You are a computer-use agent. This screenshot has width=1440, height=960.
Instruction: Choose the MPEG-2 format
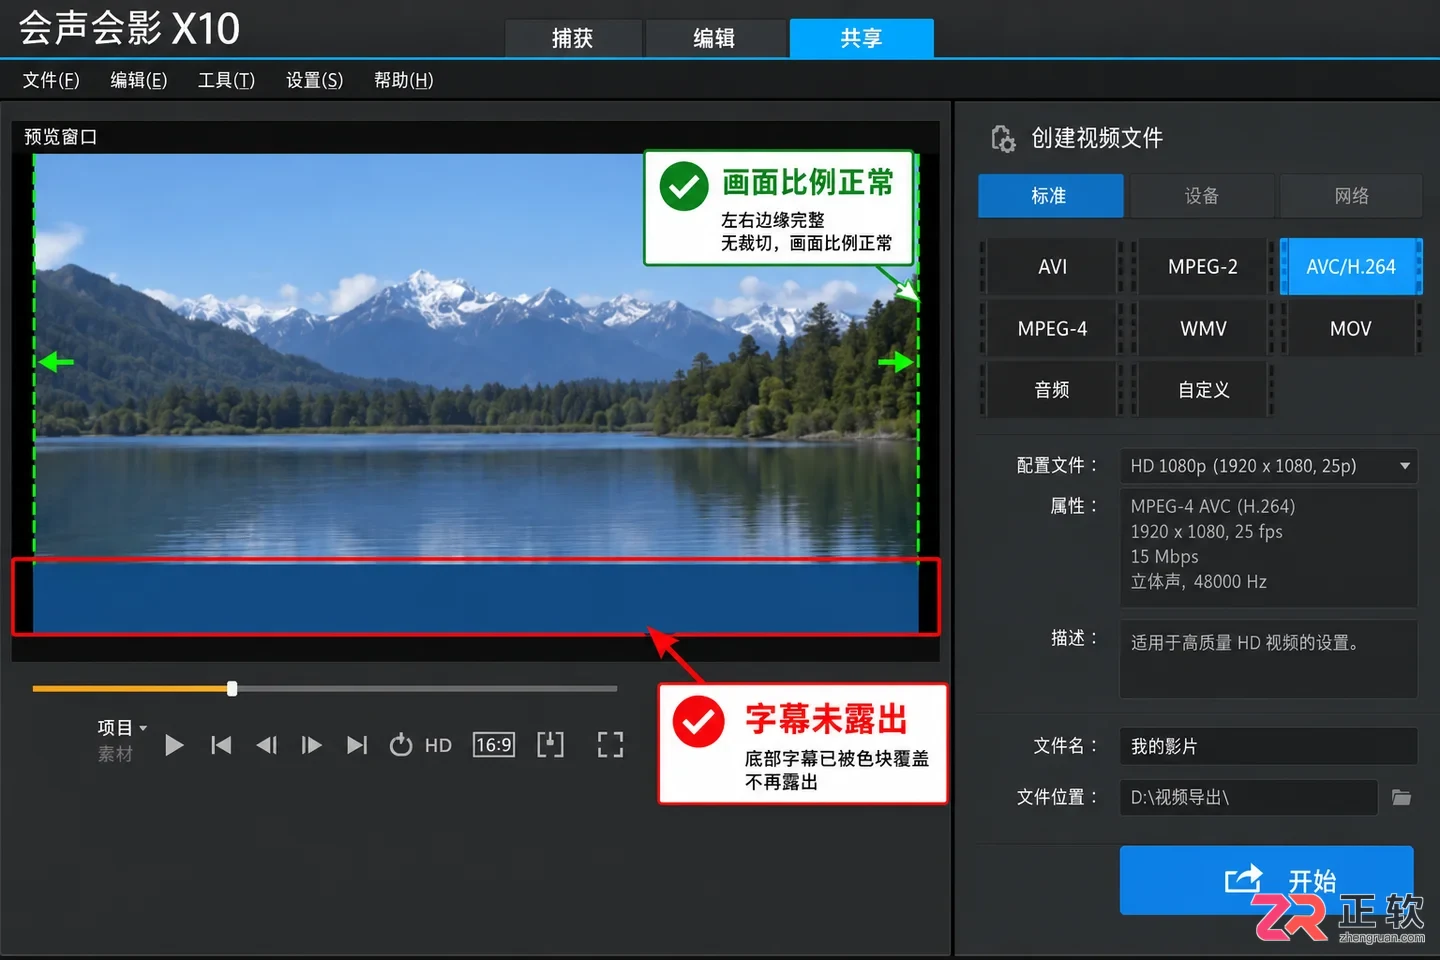coord(1202,267)
